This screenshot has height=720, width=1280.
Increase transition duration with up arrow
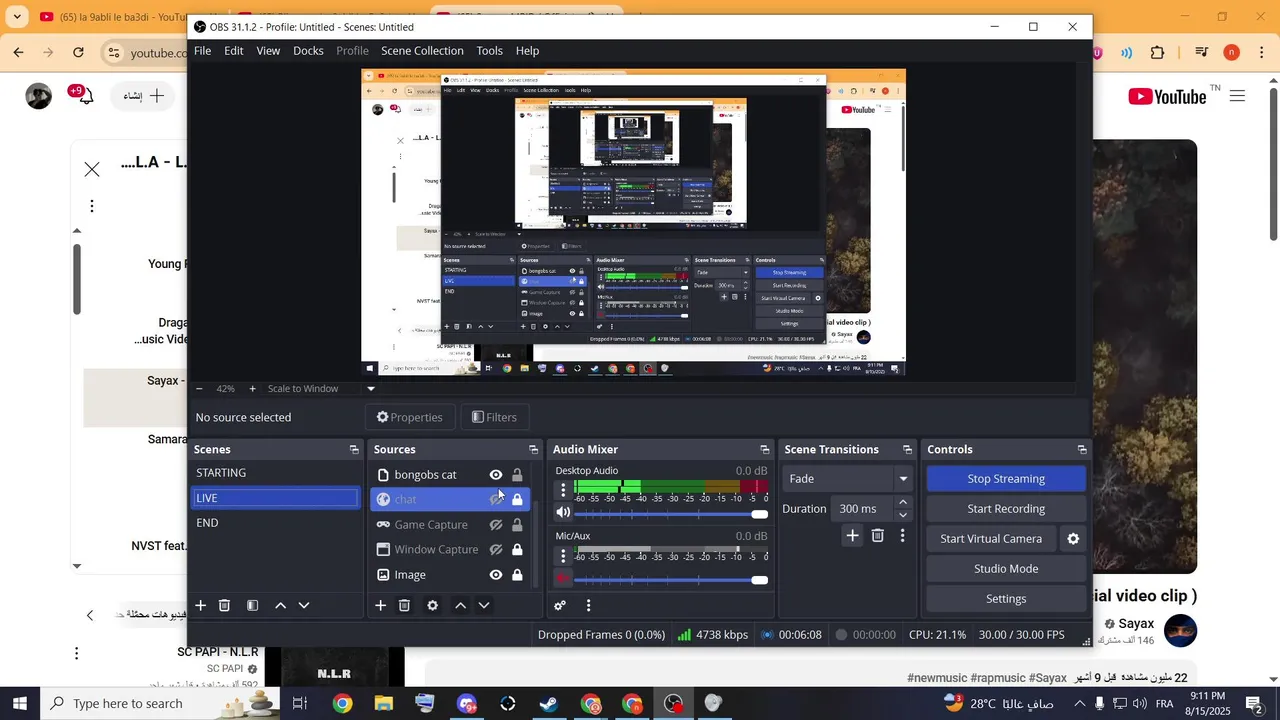click(903, 503)
